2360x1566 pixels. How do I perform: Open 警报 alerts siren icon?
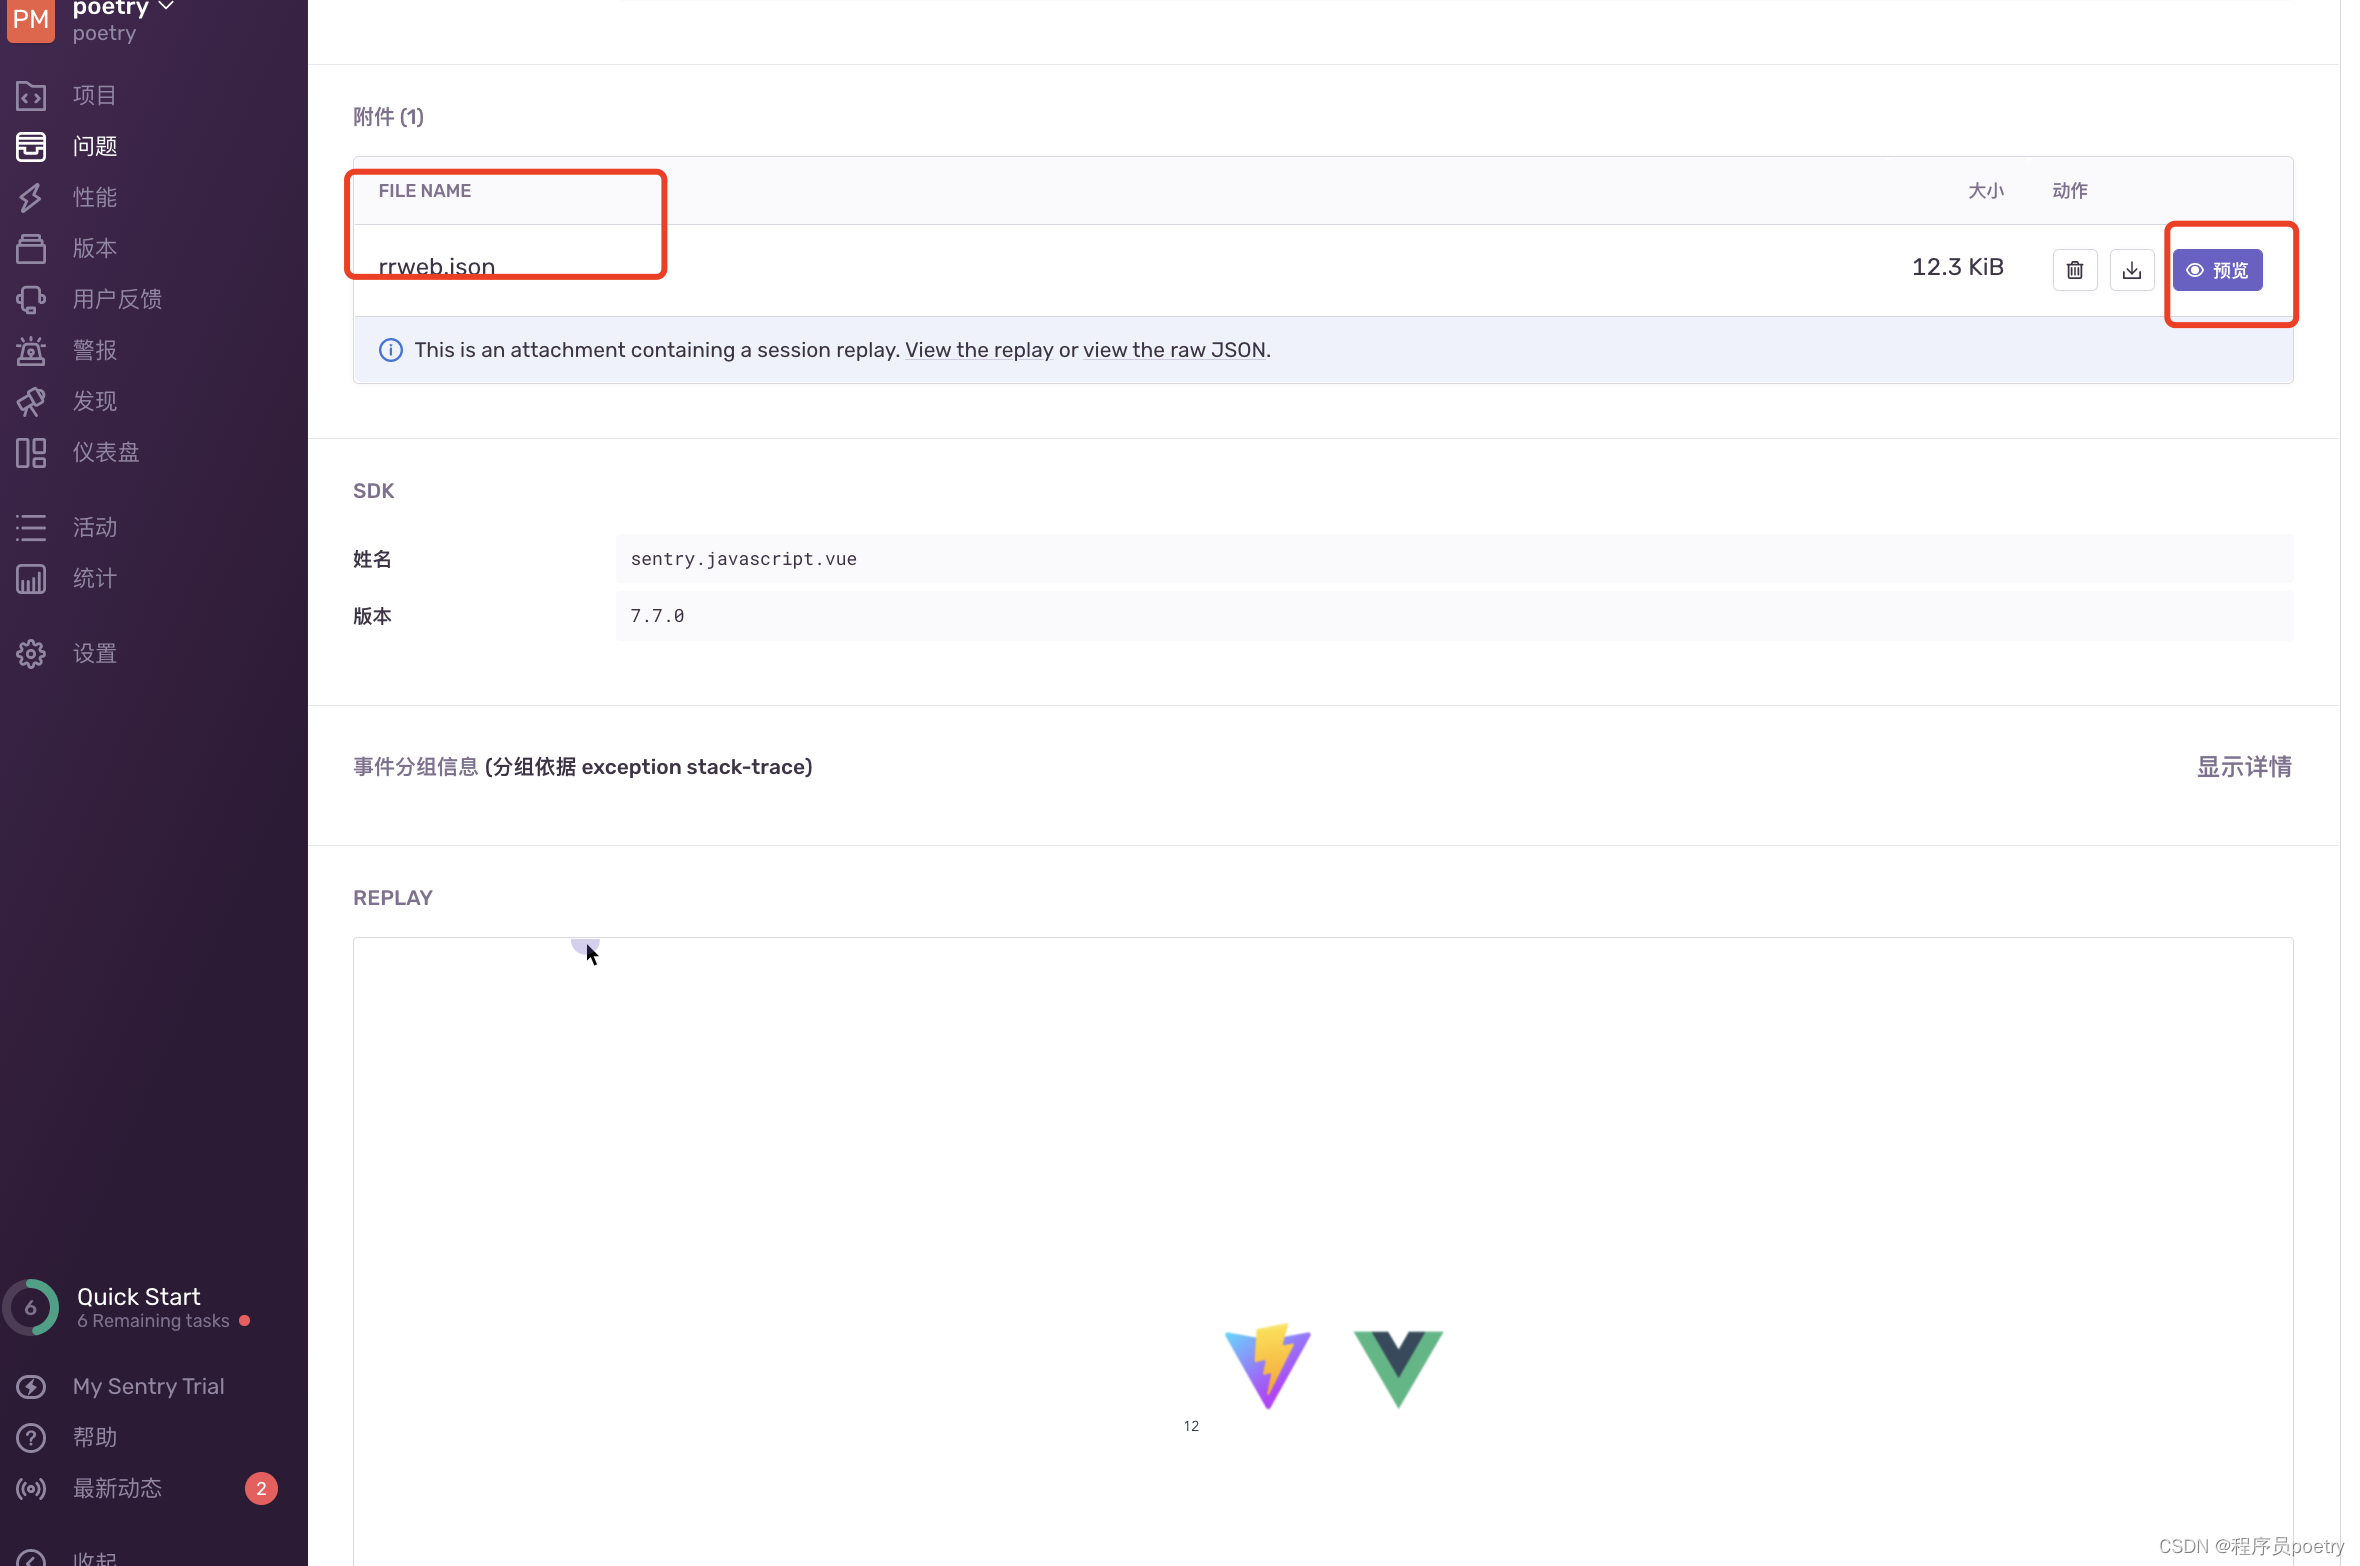[31, 350]
